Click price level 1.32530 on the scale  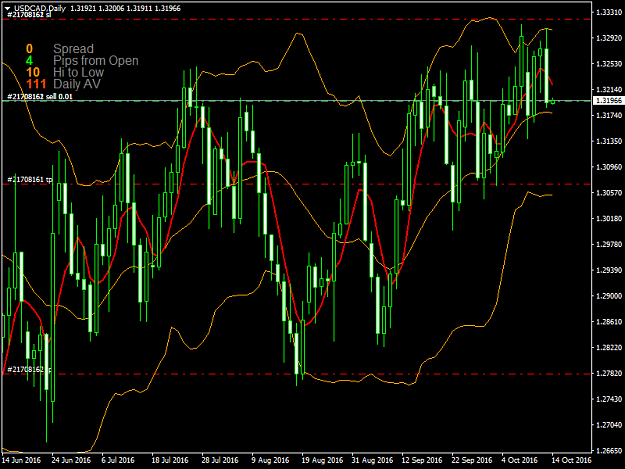(x=609, y=64)
